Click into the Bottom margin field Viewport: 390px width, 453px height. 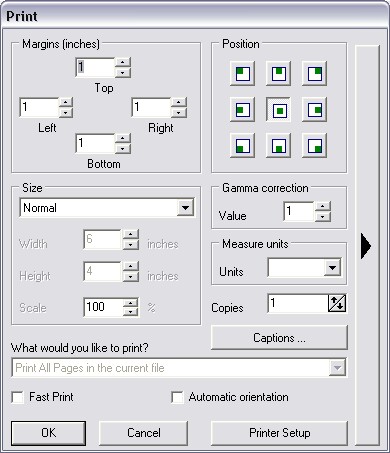tap(95, 143)
